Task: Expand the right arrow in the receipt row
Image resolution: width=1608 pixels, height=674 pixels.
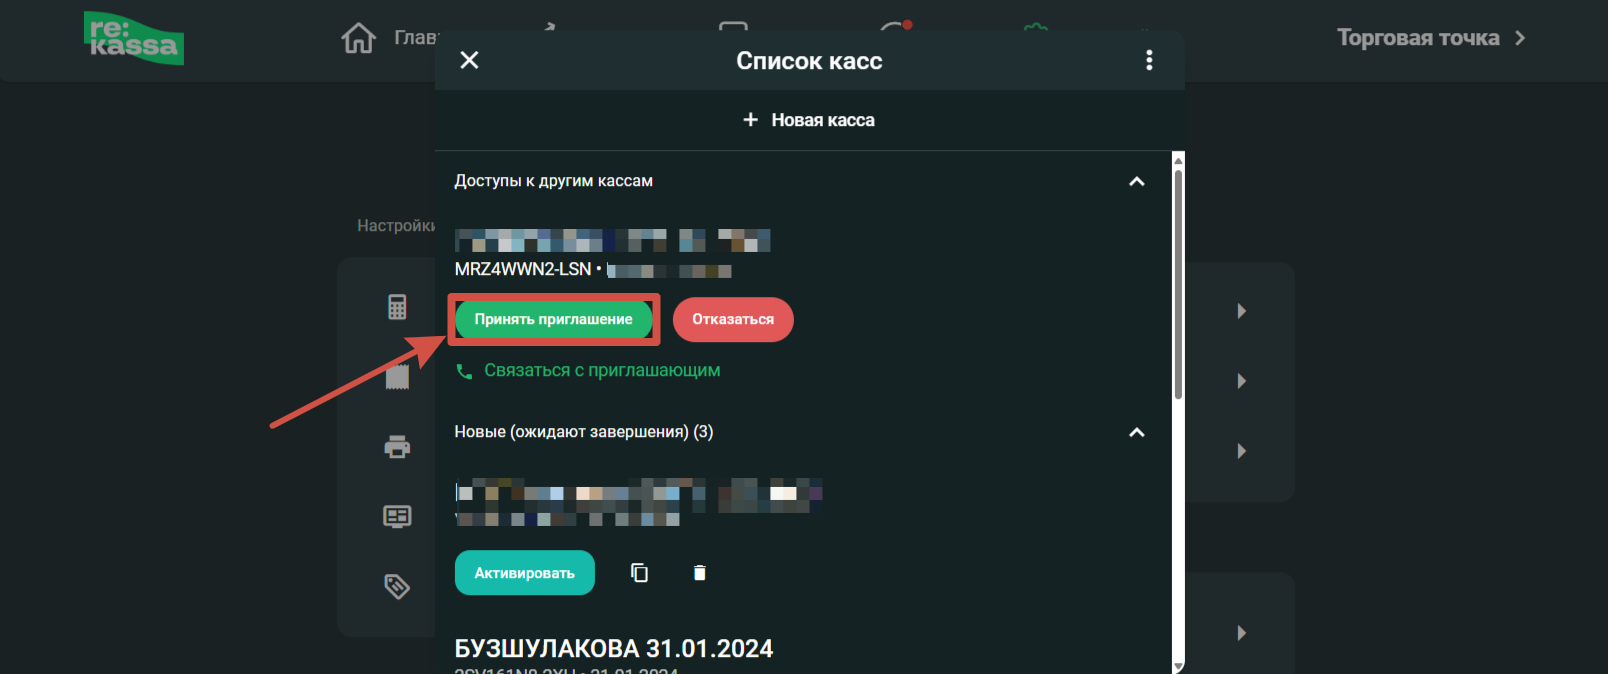Action: pos(1241,381)
